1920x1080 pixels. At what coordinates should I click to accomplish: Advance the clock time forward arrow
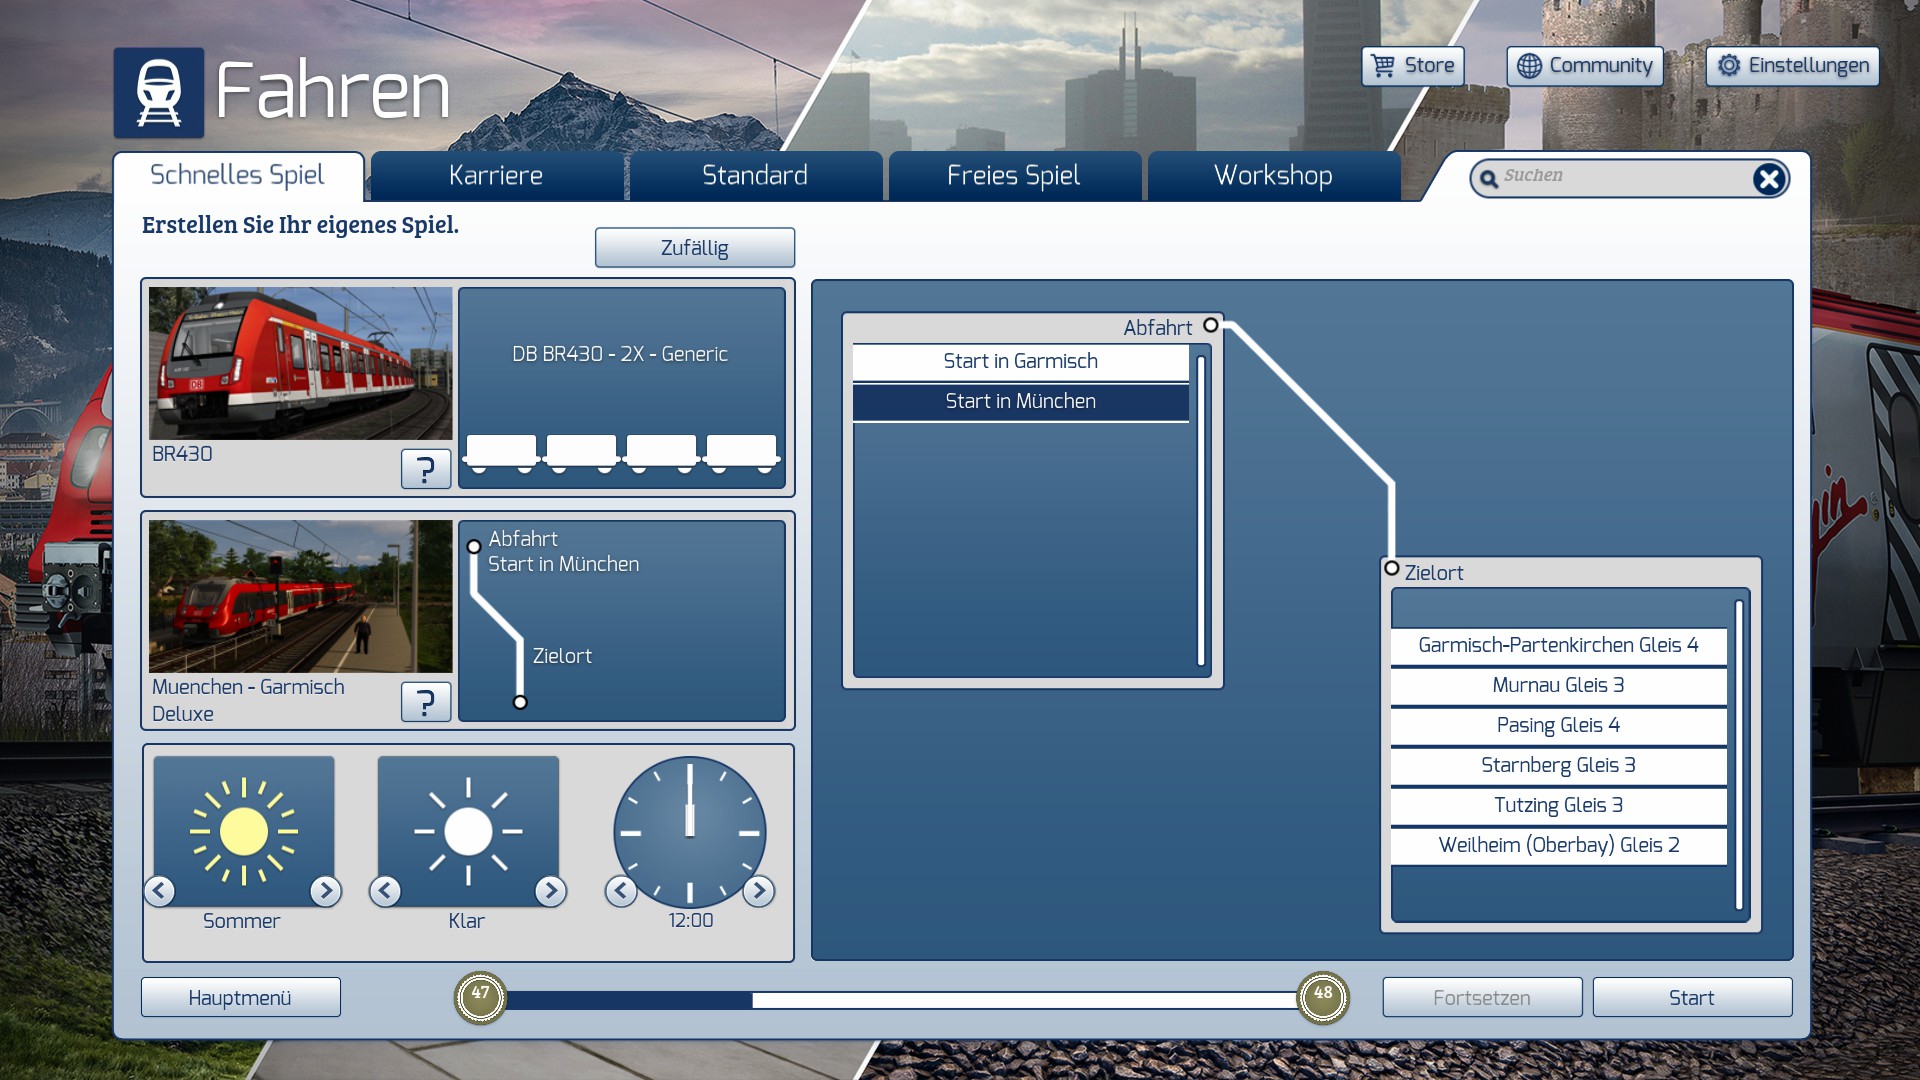(x=759, y=890)
